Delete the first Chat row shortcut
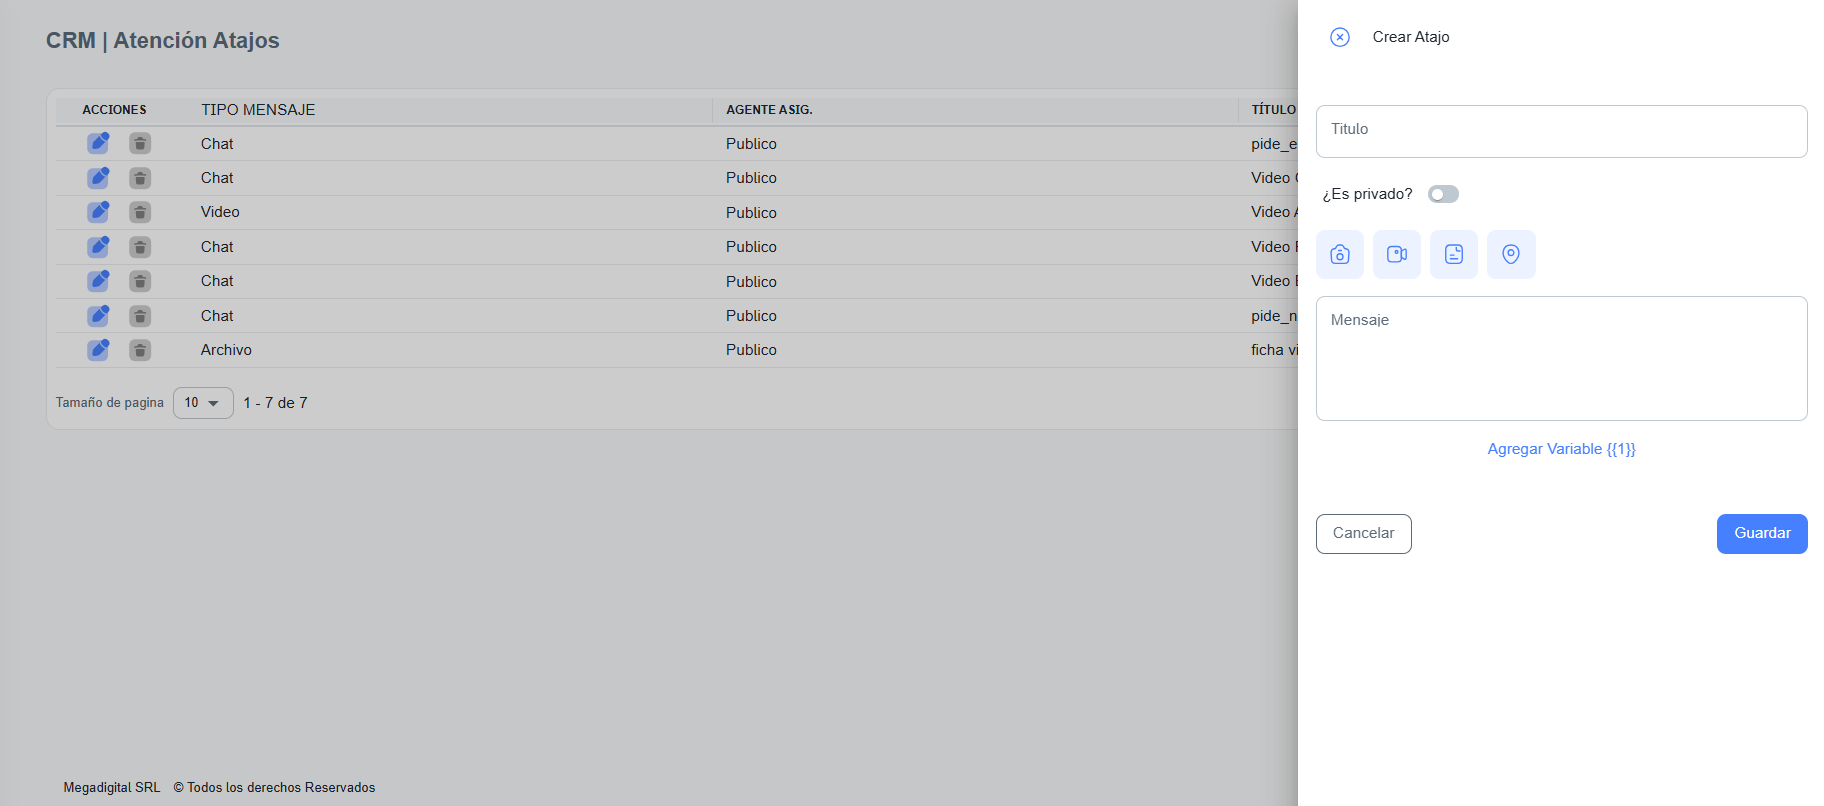The width and height of the screenshot is (1824, 806). click(x=140, y=143)
